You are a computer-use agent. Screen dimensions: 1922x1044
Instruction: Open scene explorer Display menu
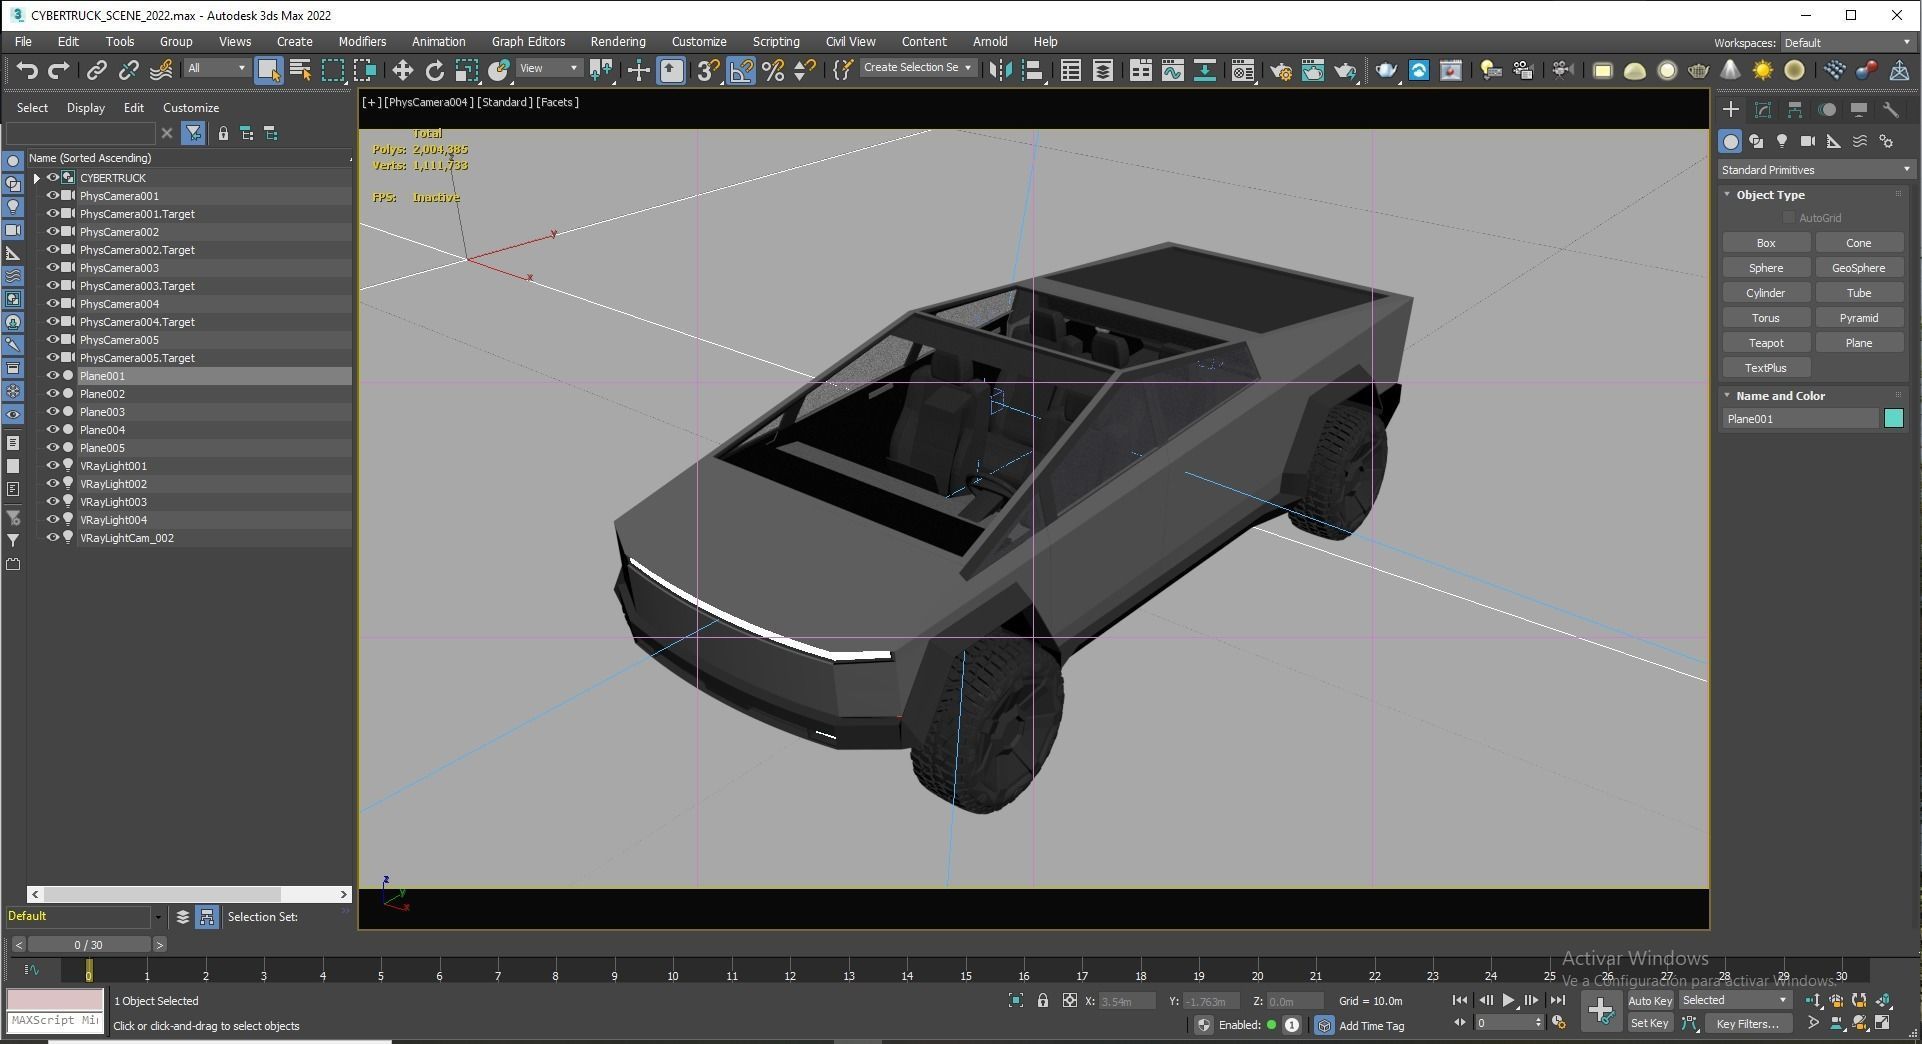(86, 108)
